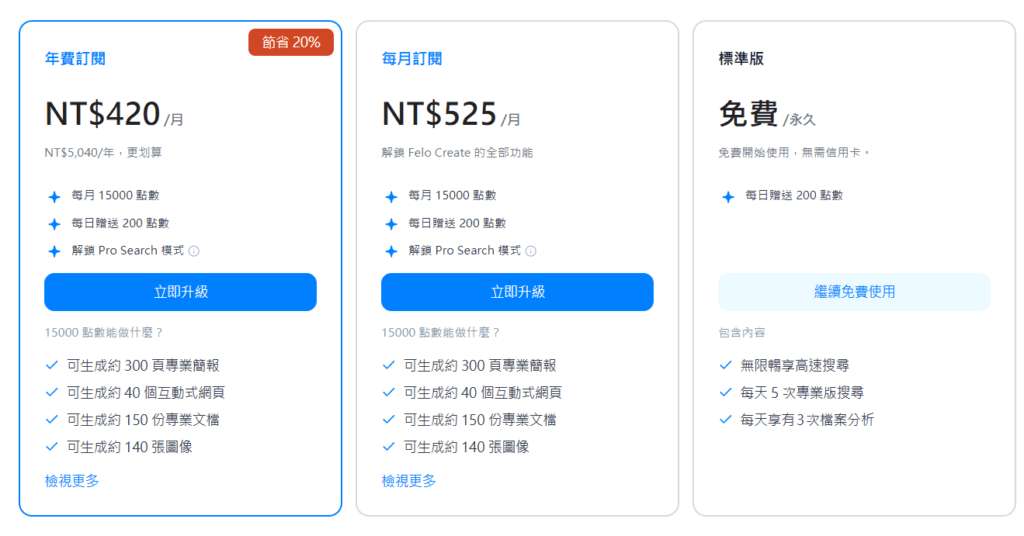Click the 節省 20% badge
This screenshot has height=536, width=1024.
point(291,42)
